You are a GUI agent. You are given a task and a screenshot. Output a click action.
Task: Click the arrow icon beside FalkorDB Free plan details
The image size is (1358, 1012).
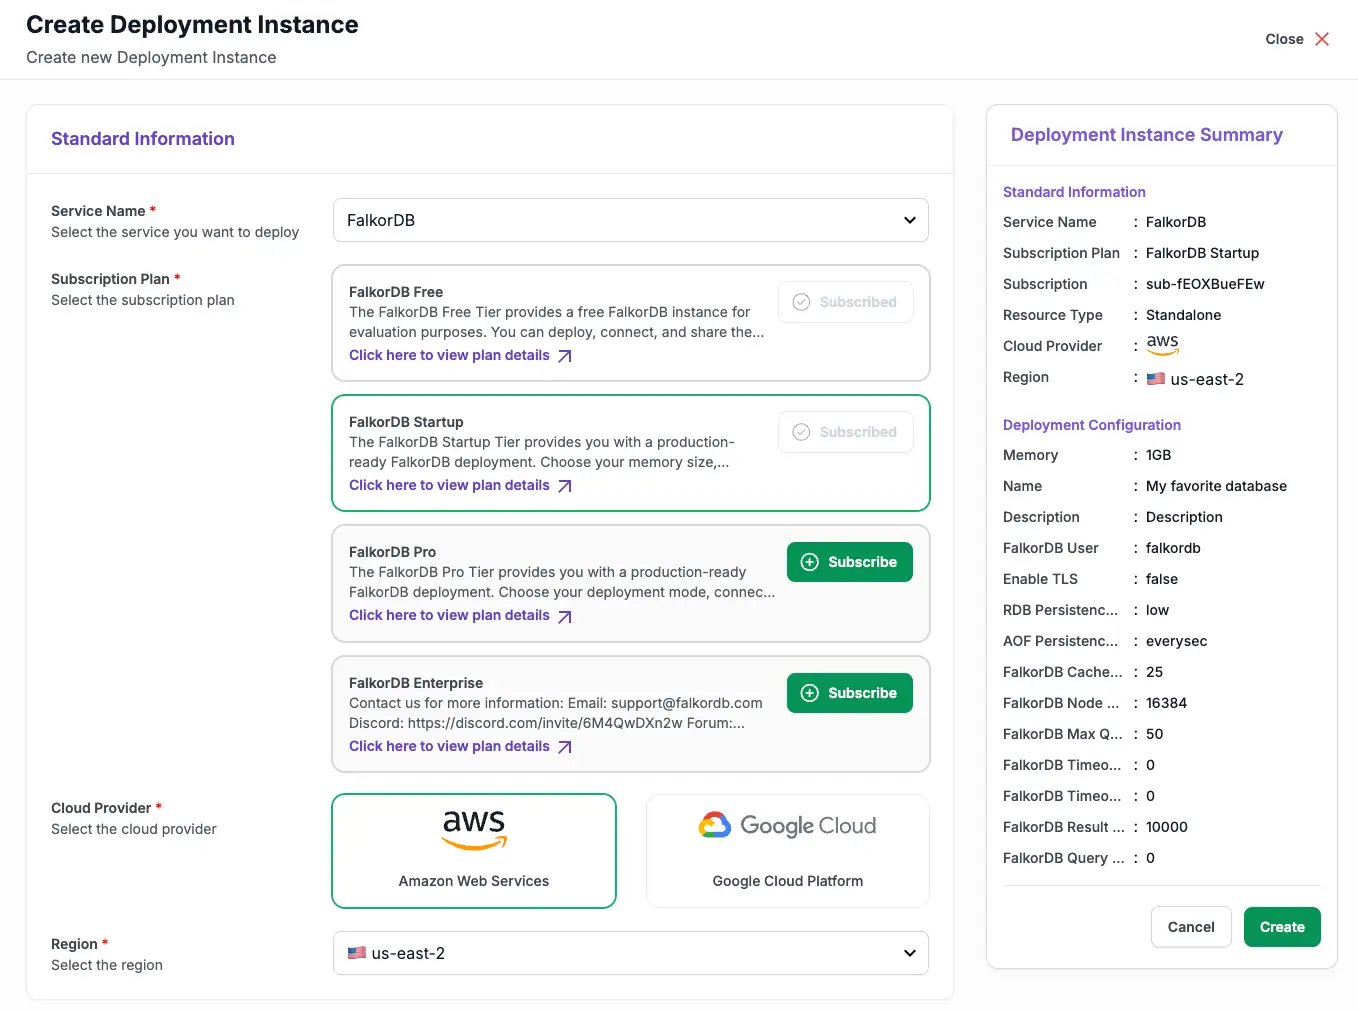click(565, 356)
